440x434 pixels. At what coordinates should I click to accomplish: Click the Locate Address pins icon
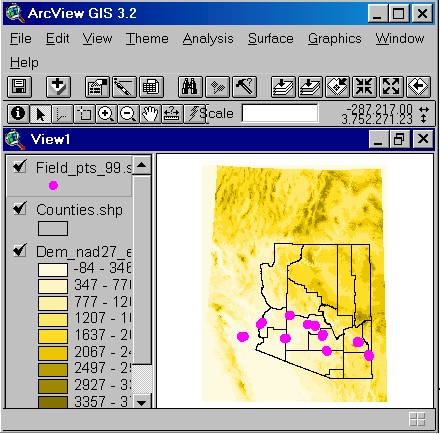(x=217, y=87)
